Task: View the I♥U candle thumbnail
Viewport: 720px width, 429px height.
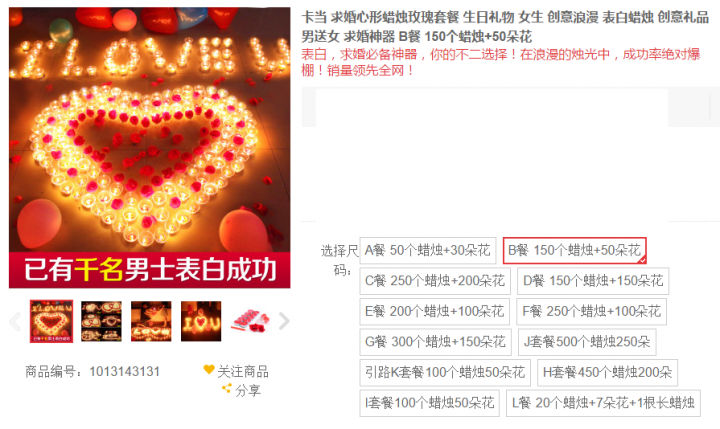Action: click(201, 321)
